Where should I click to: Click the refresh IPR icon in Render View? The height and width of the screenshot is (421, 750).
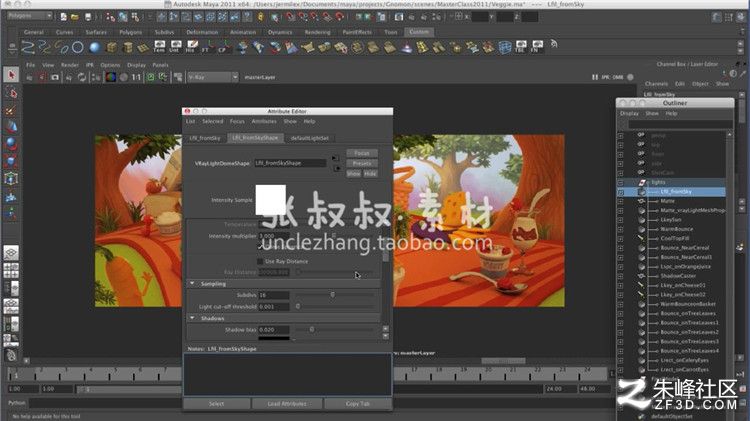[82, 77]
